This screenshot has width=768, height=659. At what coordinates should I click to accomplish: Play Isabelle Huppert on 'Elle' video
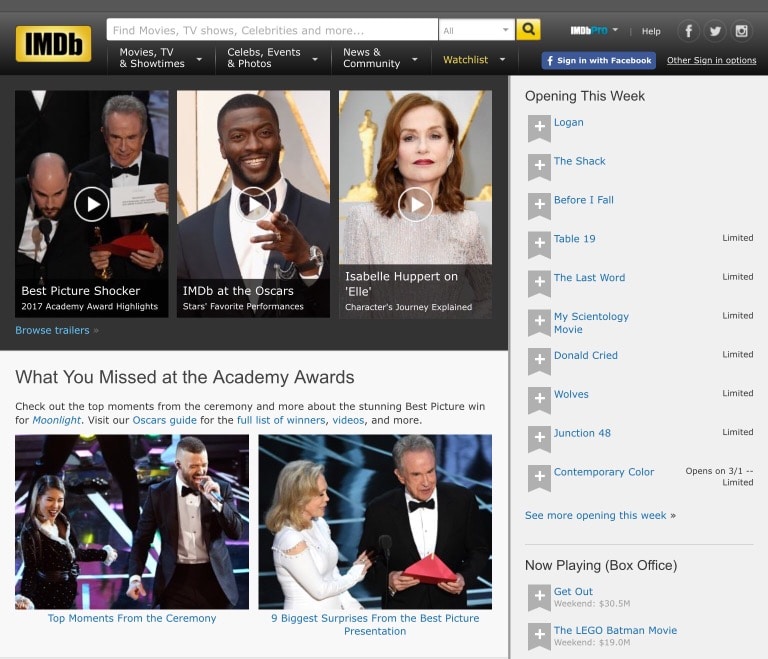pyautogui.click(x=415, y=204)
